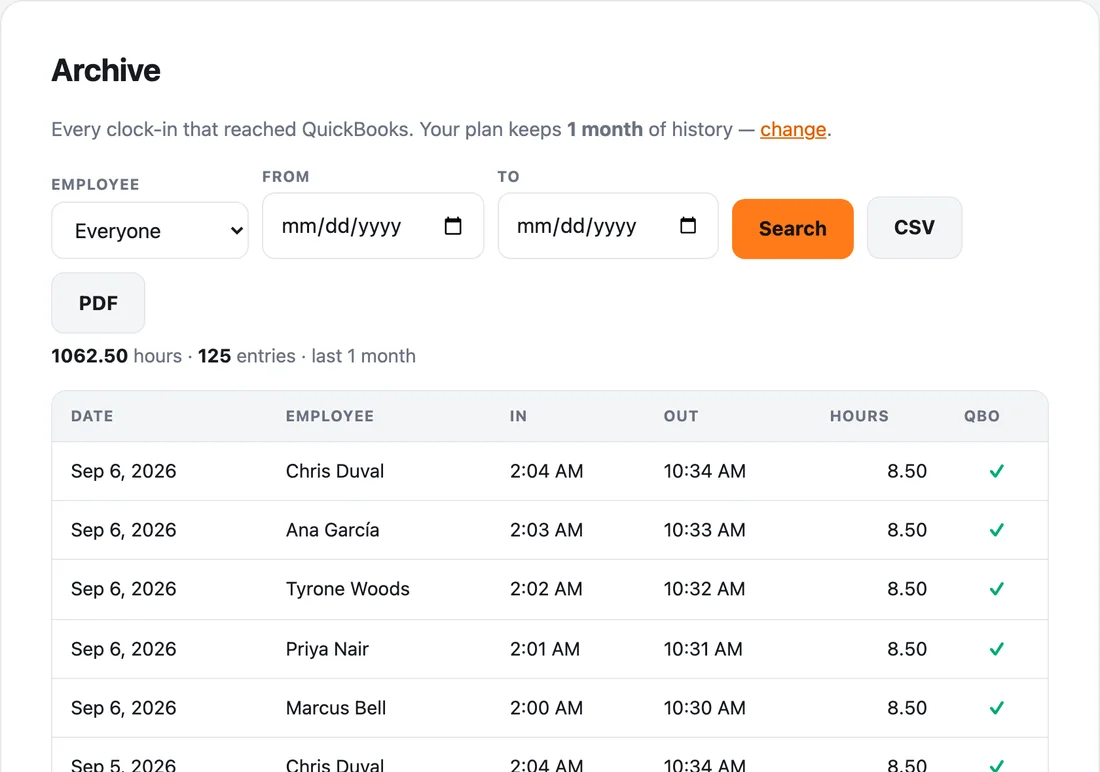Follow the change plan link
1100x772 pixels.
point(793,129)
